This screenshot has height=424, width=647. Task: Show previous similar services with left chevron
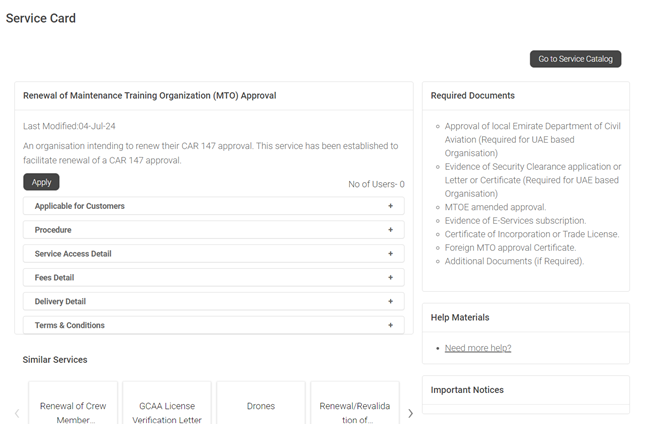point(17,413)
